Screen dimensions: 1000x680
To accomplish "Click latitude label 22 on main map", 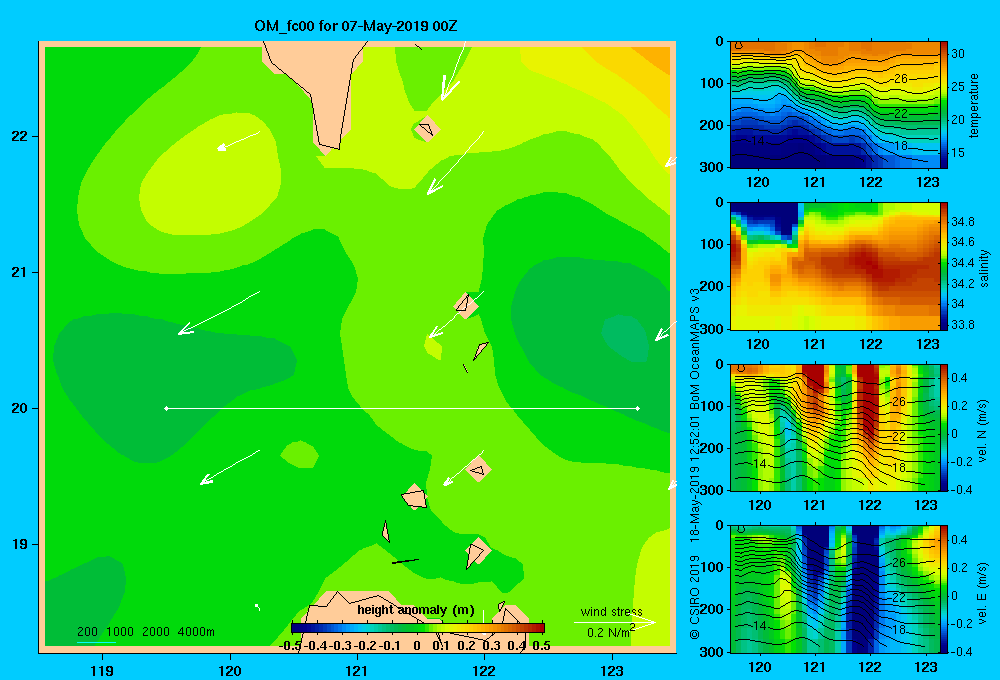I will [x=19, y=137].
